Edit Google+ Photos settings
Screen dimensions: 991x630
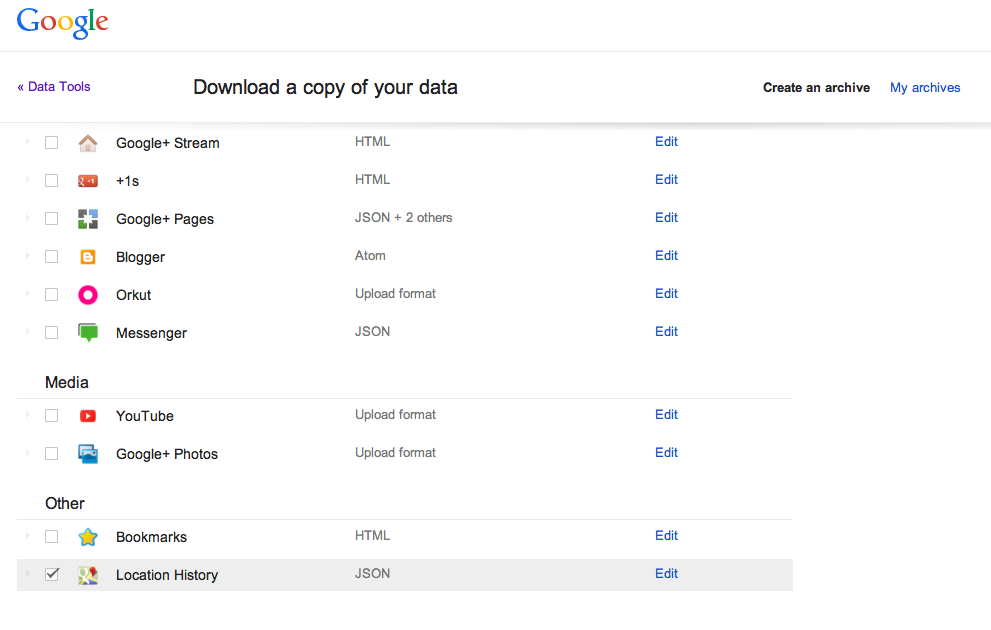[x=666, y=452]
